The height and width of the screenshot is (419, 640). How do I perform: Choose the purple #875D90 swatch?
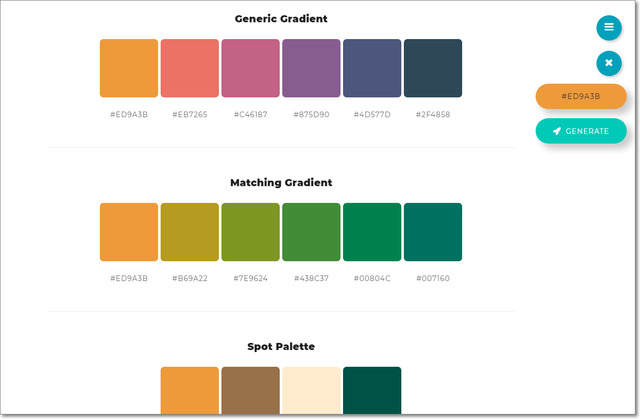pos(311,68)
